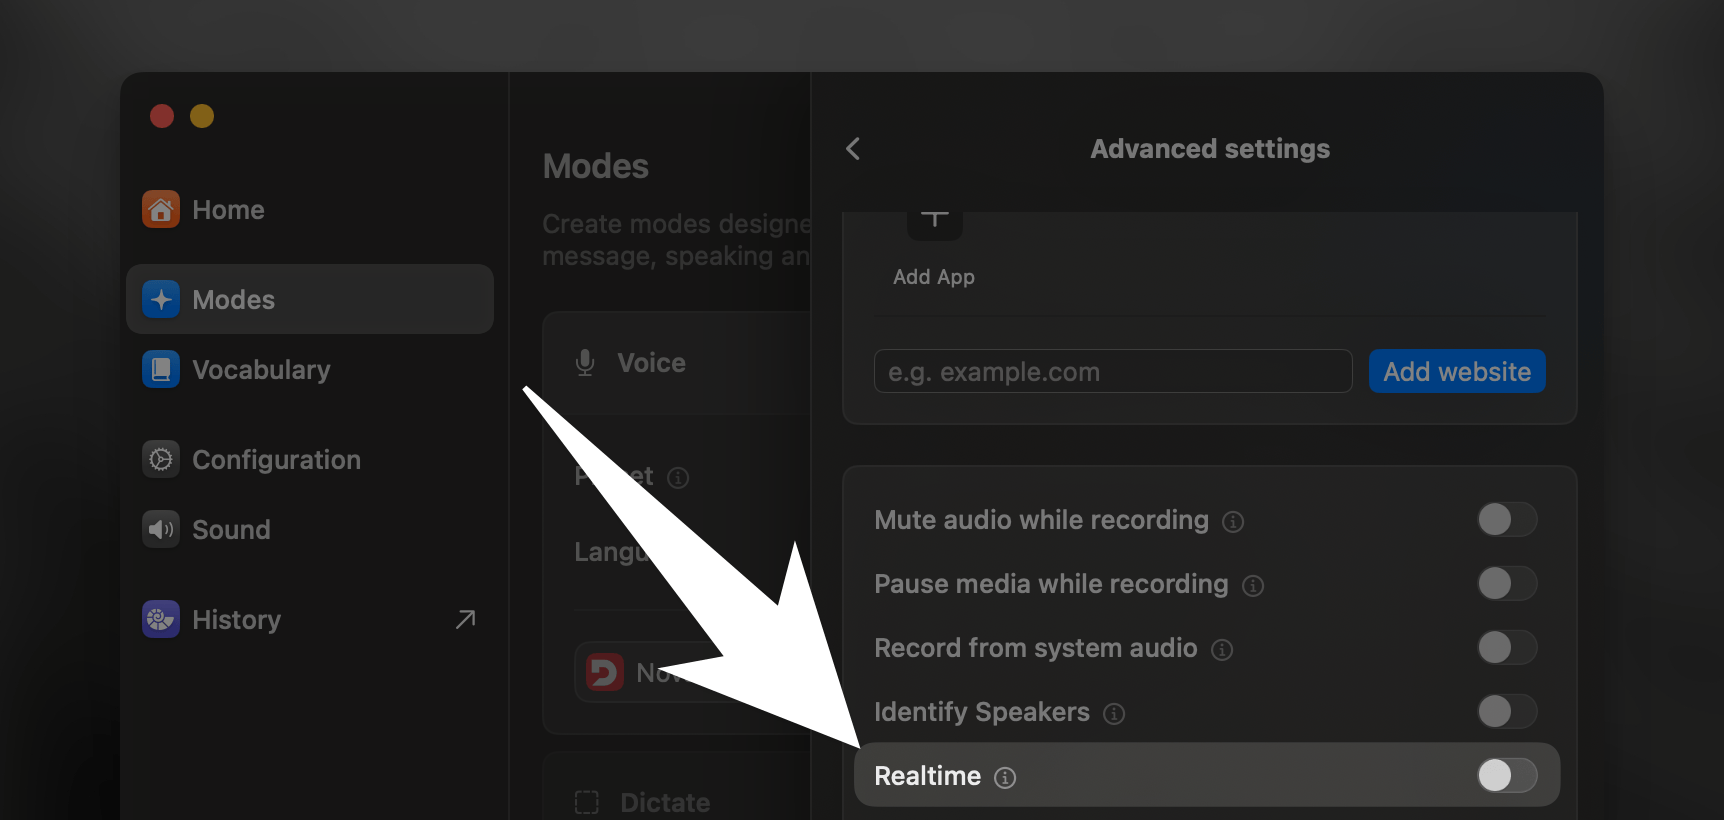Viewport: 1724px width, 820px height.
Task: Click the History icon in sidebar
Action: (x=161, y=619)
